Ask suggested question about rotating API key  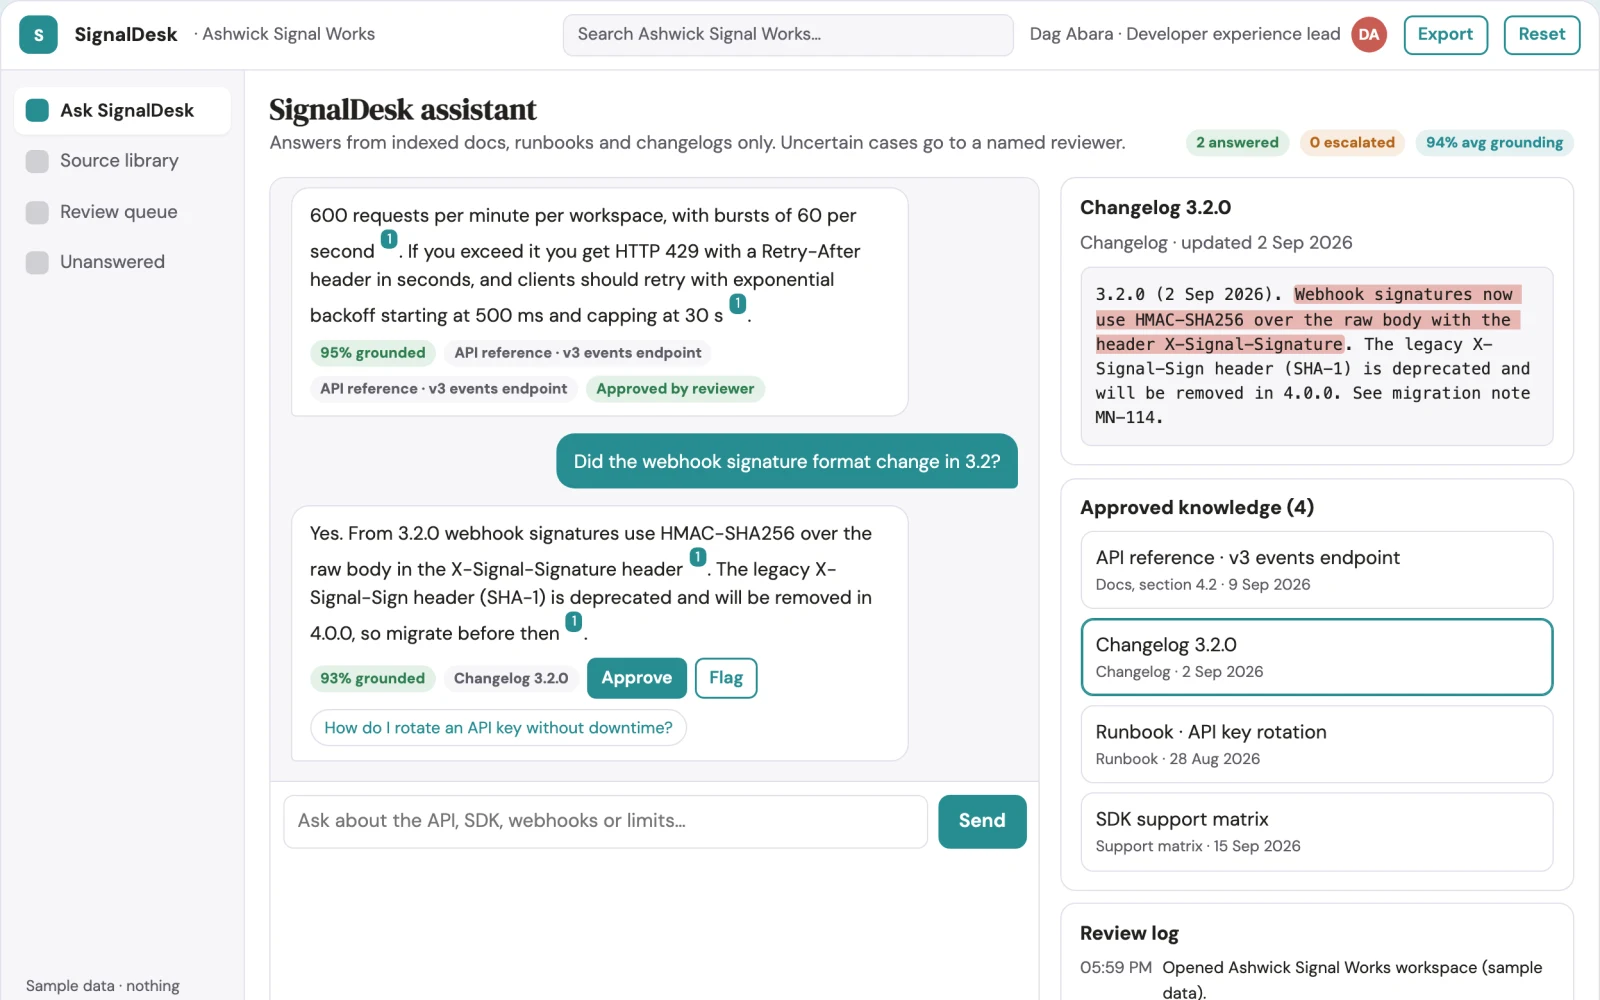[x=498, y=728]
